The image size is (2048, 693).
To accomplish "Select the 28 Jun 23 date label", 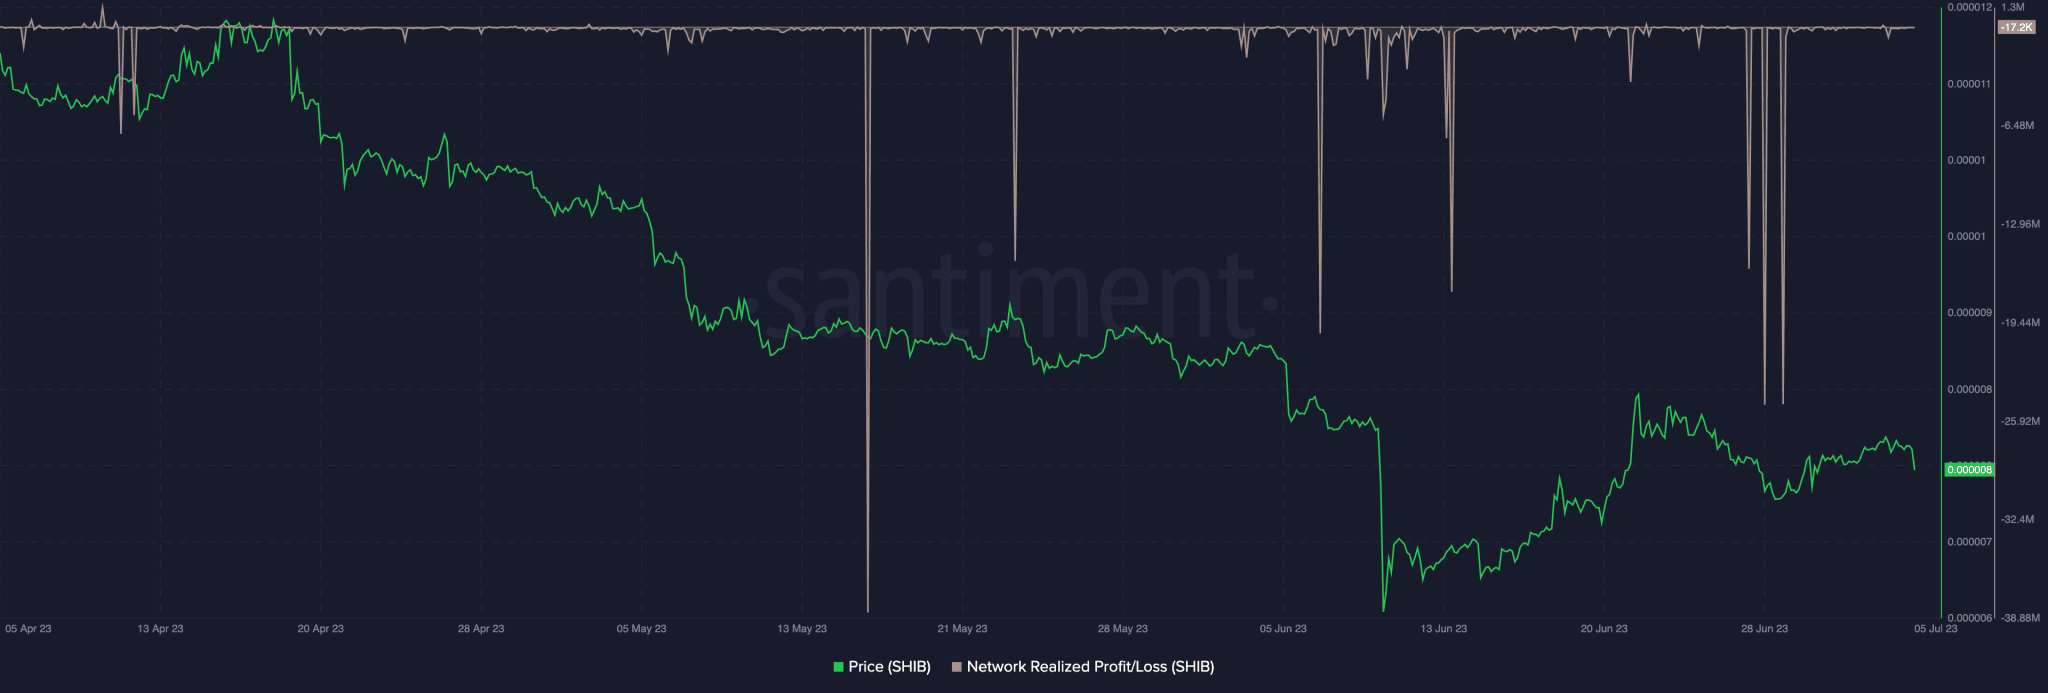I will click(x=1764, y=629).
